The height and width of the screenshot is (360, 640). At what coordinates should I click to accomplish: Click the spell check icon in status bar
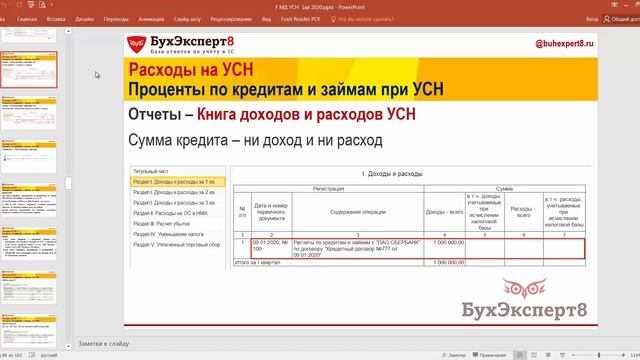(31, 355)
